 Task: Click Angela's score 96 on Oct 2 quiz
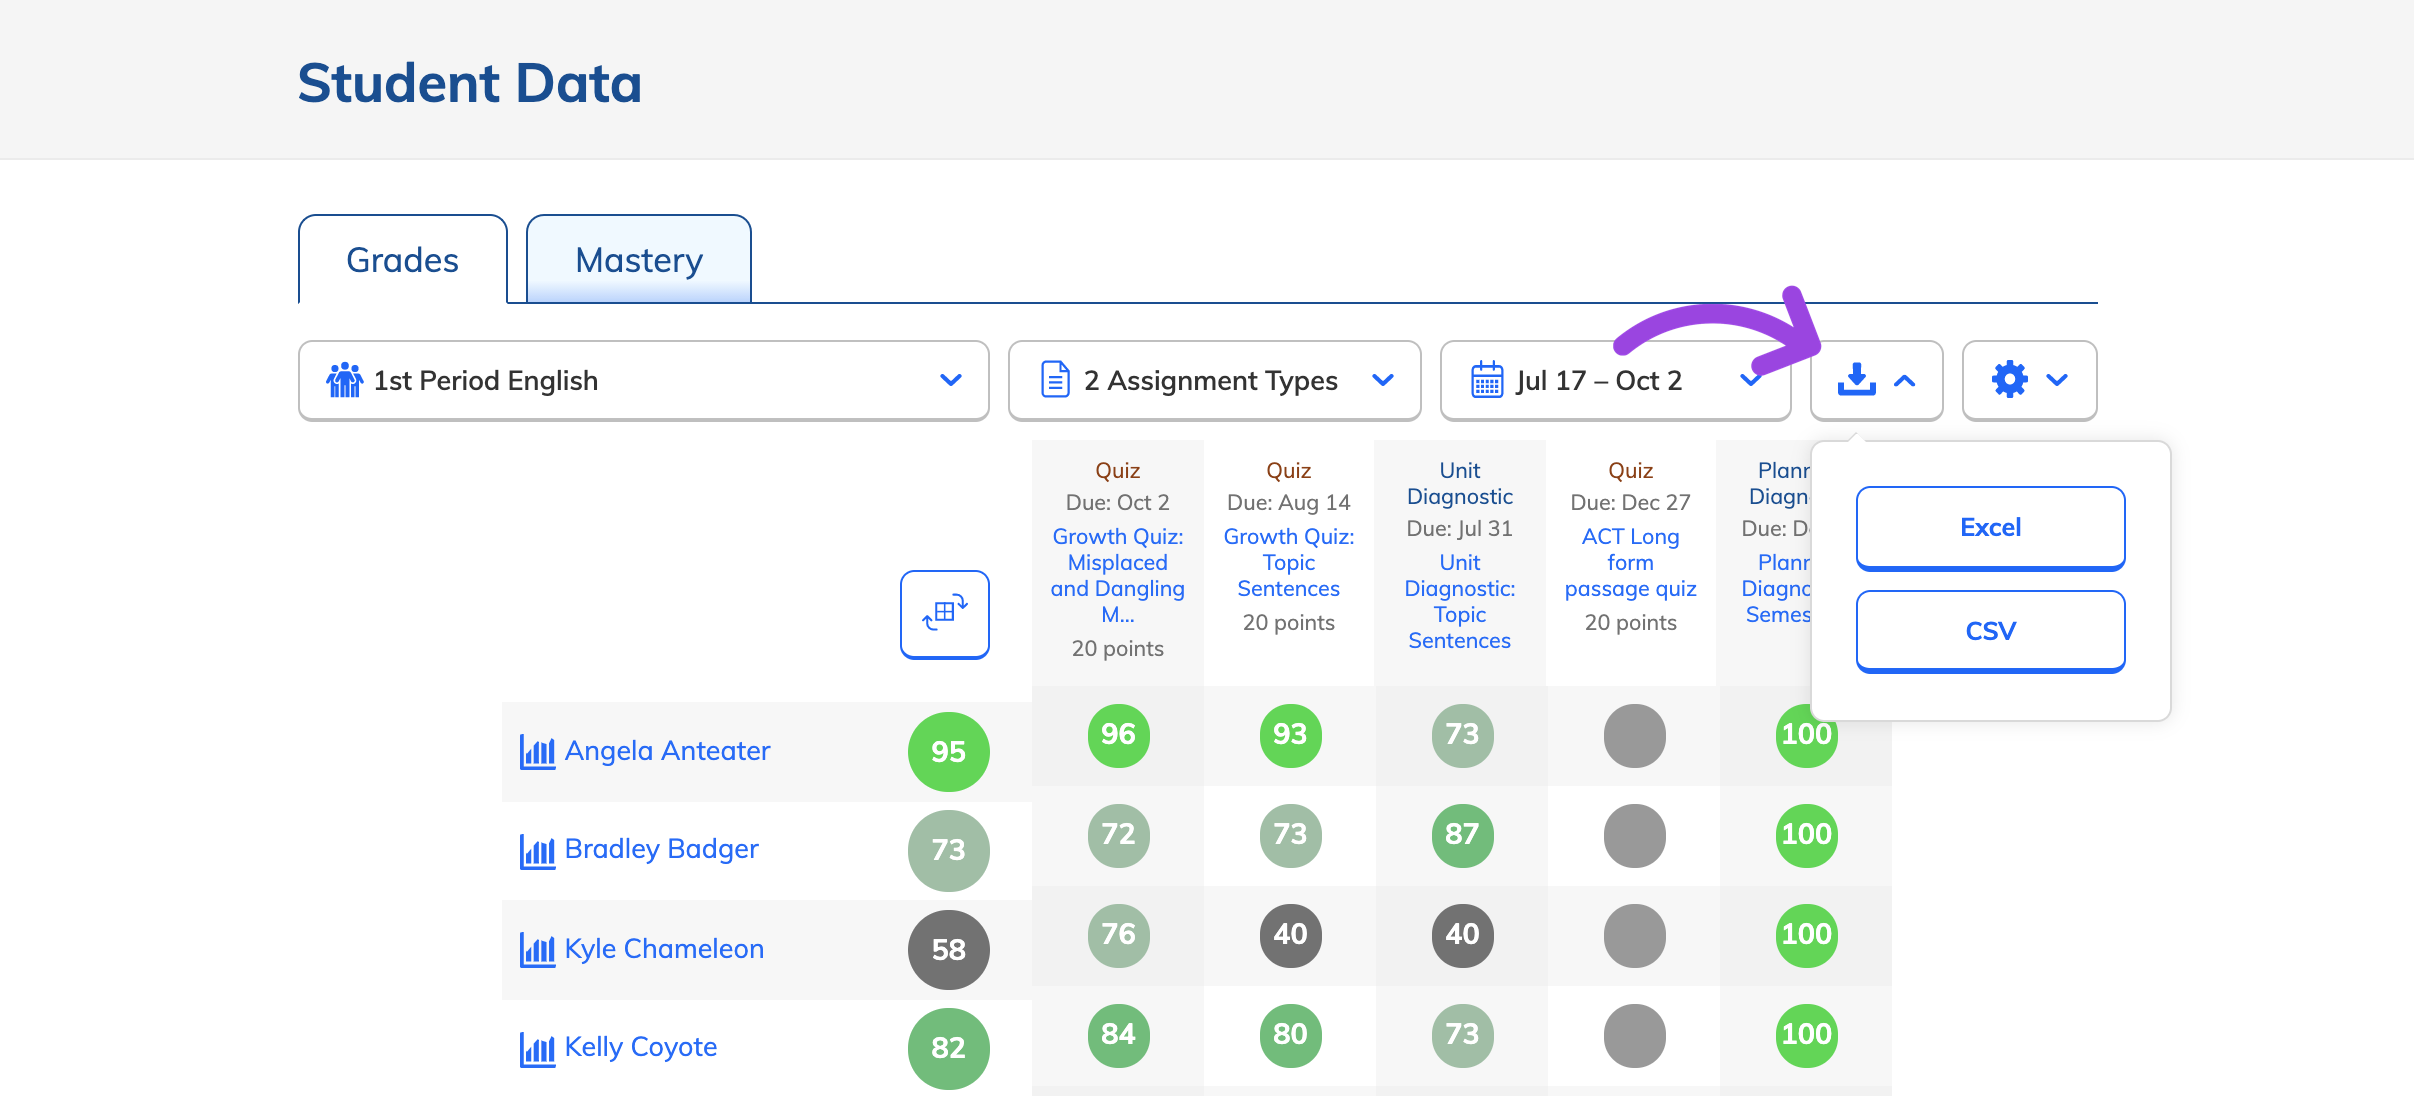[x=1119, y=735]
